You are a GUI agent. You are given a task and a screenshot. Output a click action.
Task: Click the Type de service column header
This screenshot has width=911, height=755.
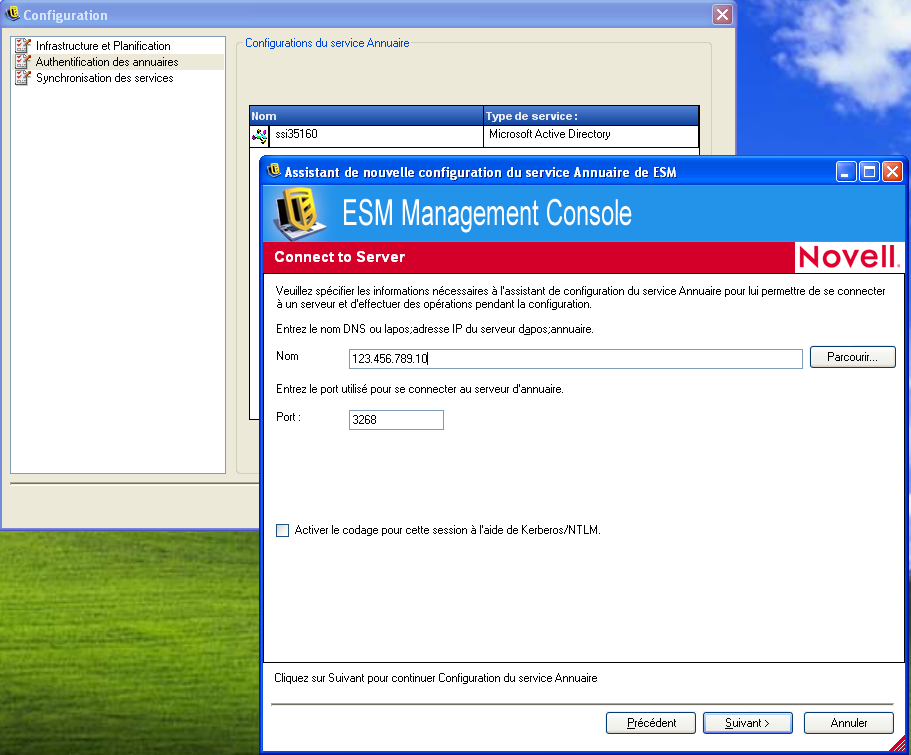coord(591,116)
